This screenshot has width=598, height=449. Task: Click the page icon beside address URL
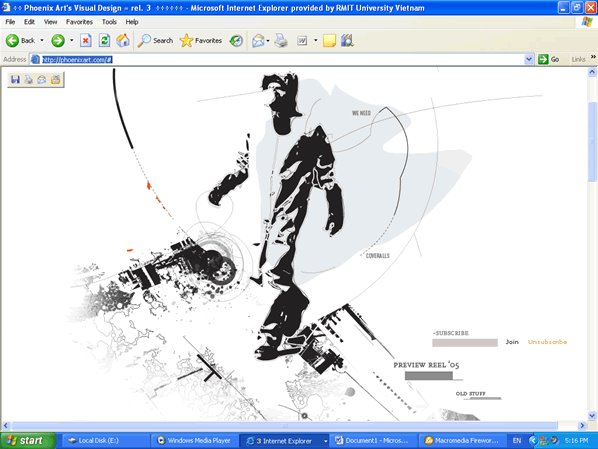[35, 60]
